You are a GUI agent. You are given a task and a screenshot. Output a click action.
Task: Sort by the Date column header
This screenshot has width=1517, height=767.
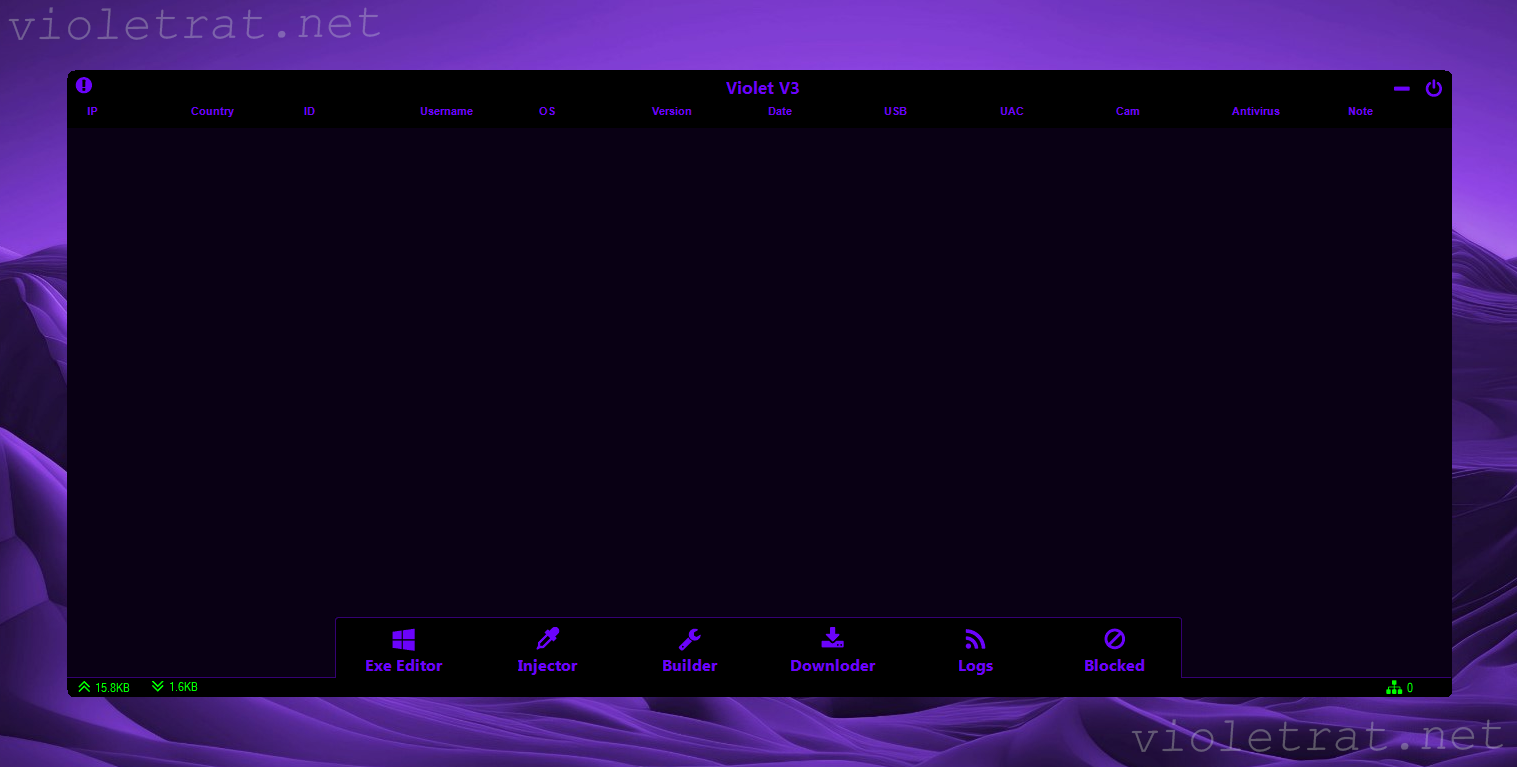pyautogui.click(x=780, y=112)
